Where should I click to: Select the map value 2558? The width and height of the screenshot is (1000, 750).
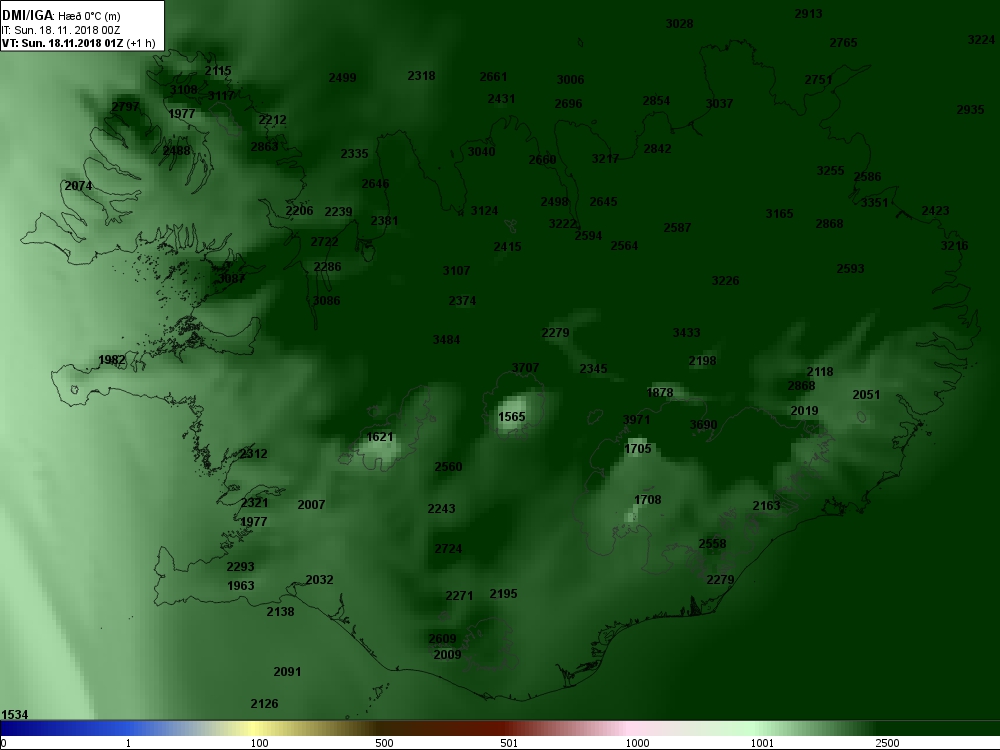pos(712,544)
